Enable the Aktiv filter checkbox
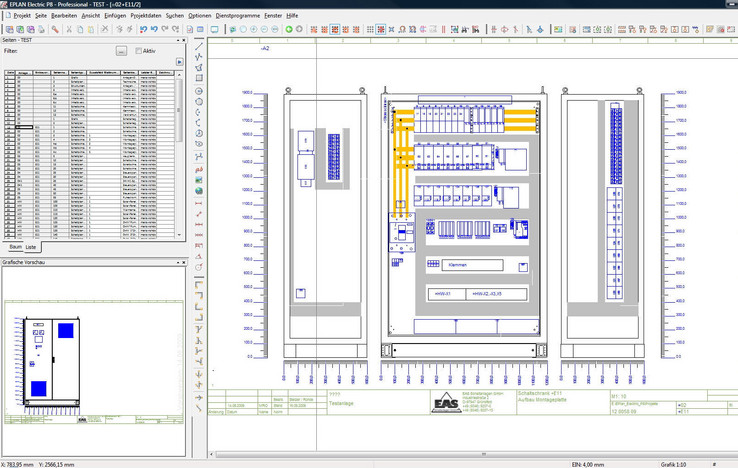The height and width of the screenshot is (468, 738). pos(139,51)
